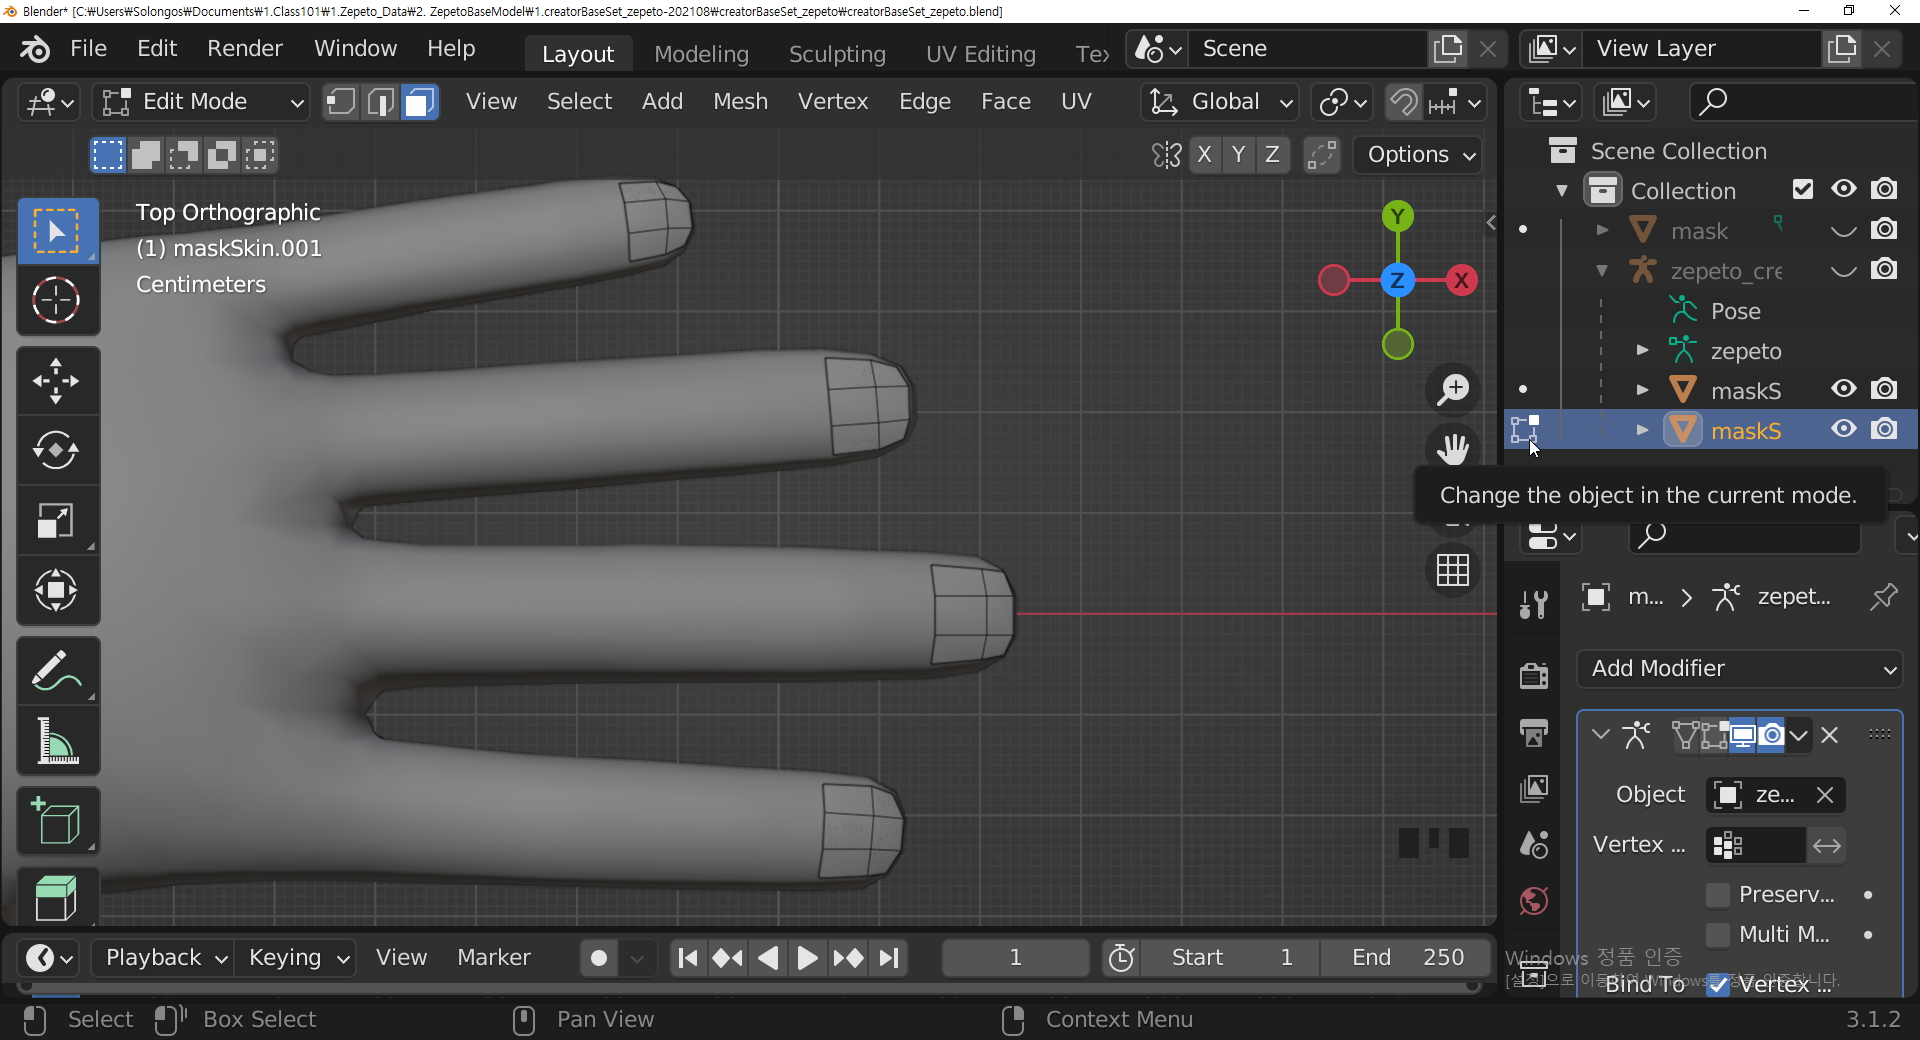
Task: Enable Multi Modifier checkbox
Action: tap(1718, 934)
